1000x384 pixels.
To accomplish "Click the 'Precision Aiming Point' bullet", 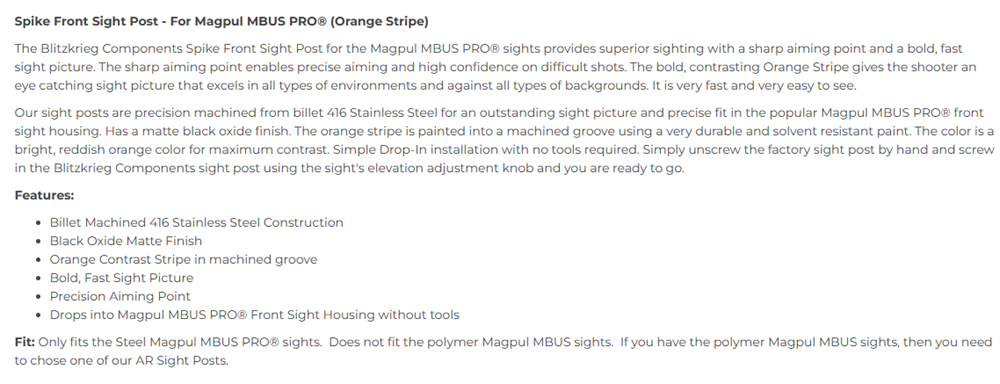I will coord(120,297).
